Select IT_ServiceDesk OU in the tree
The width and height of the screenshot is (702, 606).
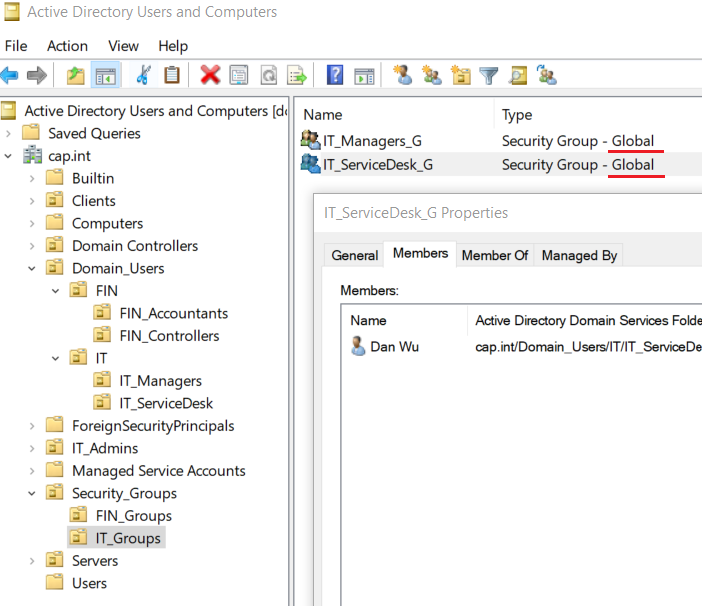[166, 403]
